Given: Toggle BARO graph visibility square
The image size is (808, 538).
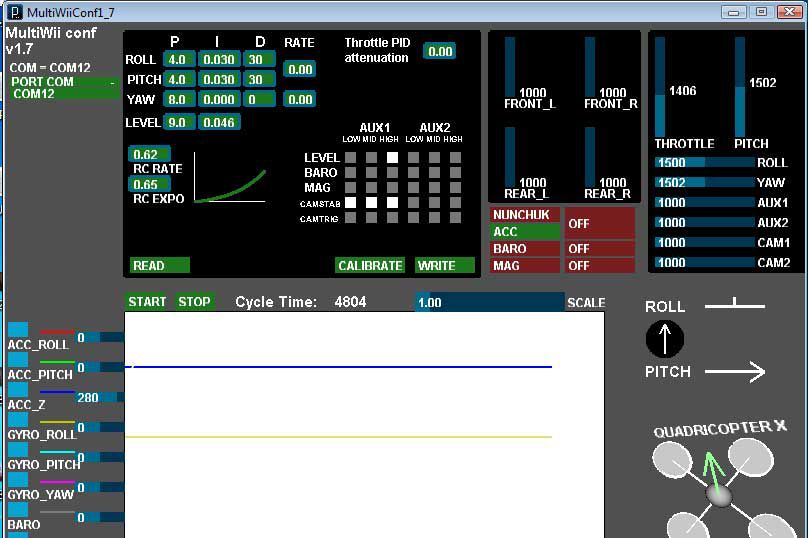Looking at the screenshot, I should tap(18, 509).
